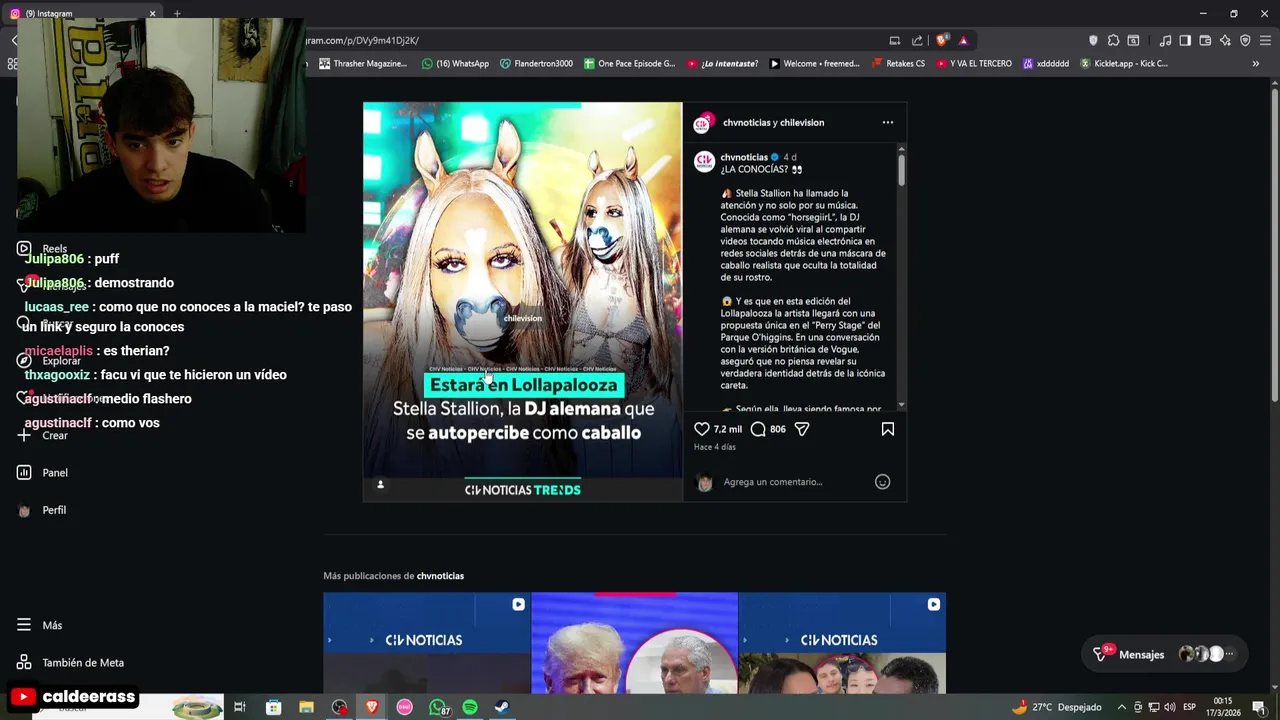The image size is (1280, 720).
Task: Open the (16) WhatsApp bookmark
Action: tap(455, 64)
